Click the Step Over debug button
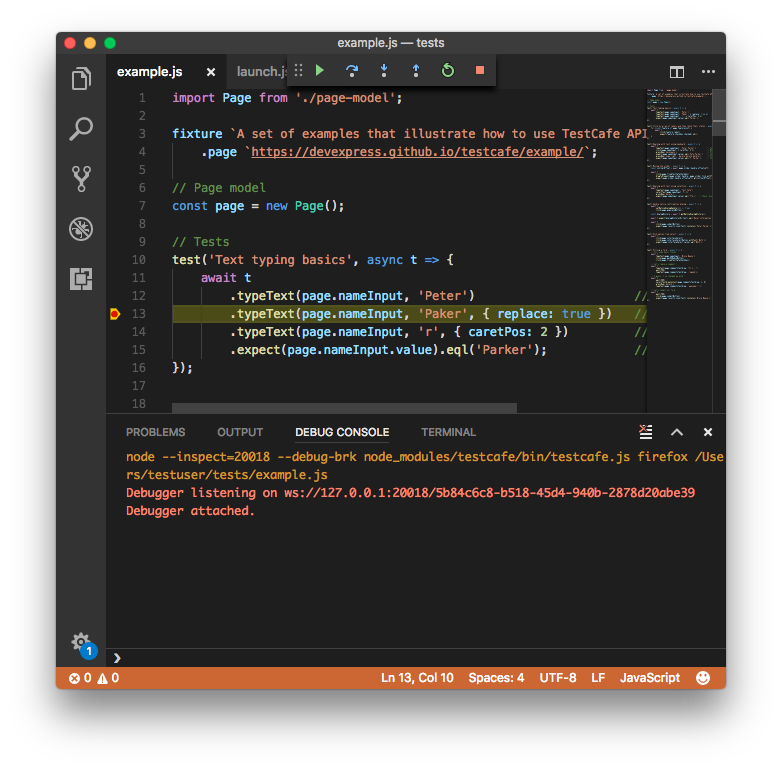Viewport: 782px width, 769px height. (x=352, y=71)
